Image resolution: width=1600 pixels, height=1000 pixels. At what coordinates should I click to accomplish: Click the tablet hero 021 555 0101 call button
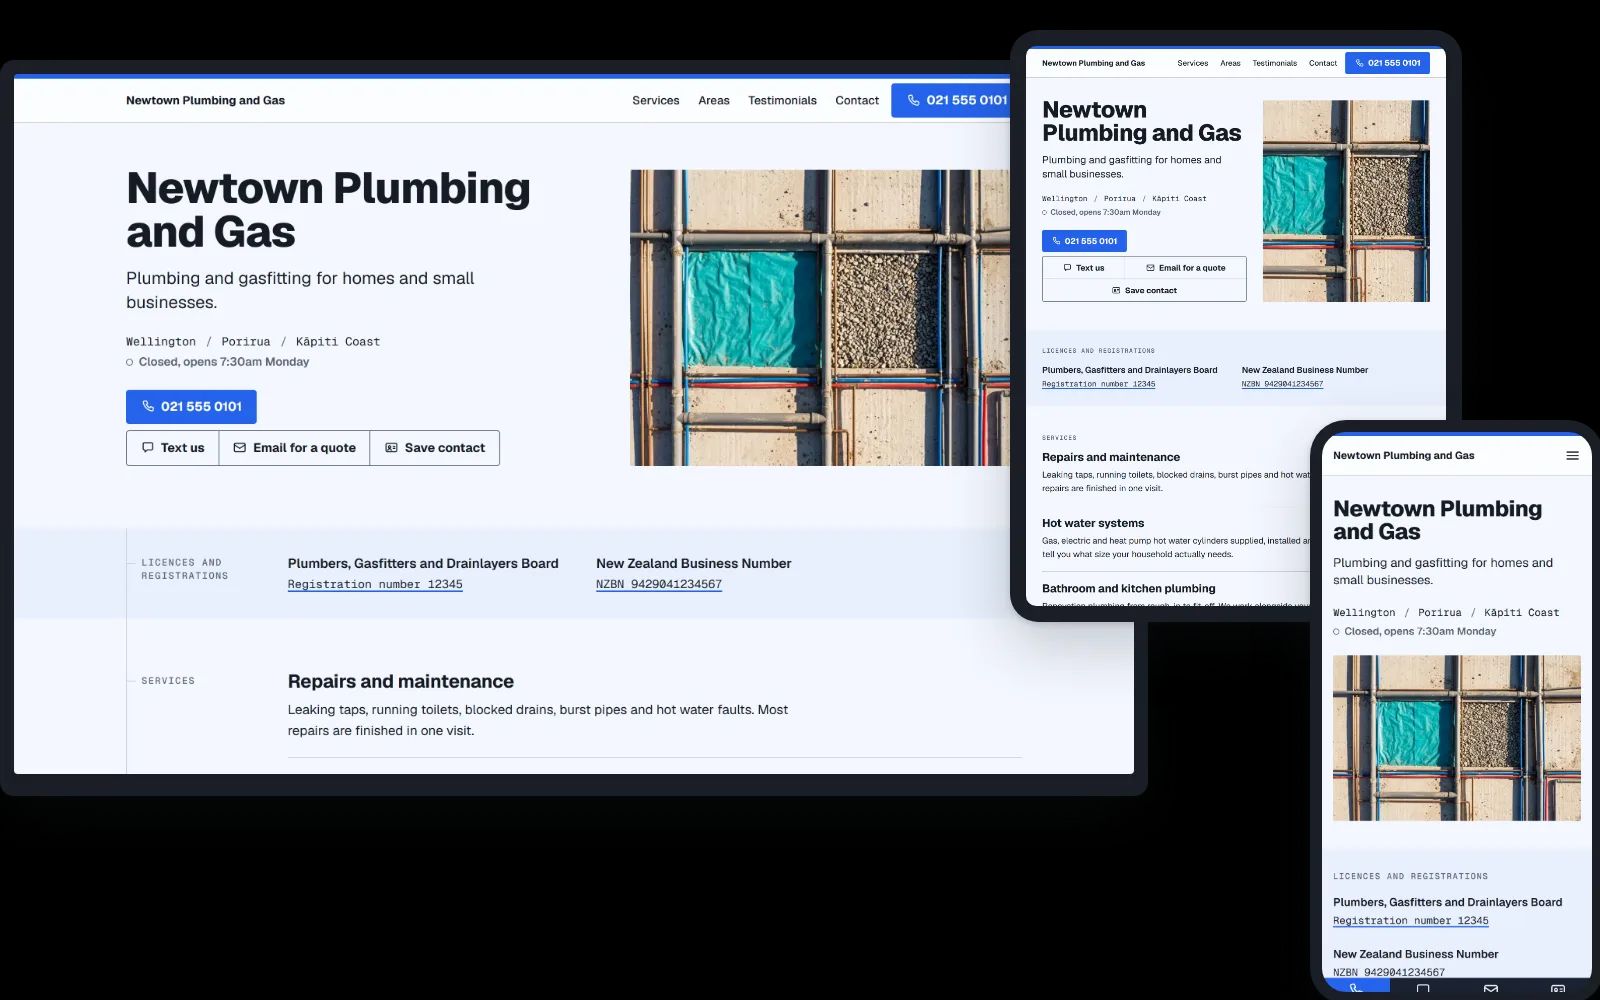tap(1084, 241)
